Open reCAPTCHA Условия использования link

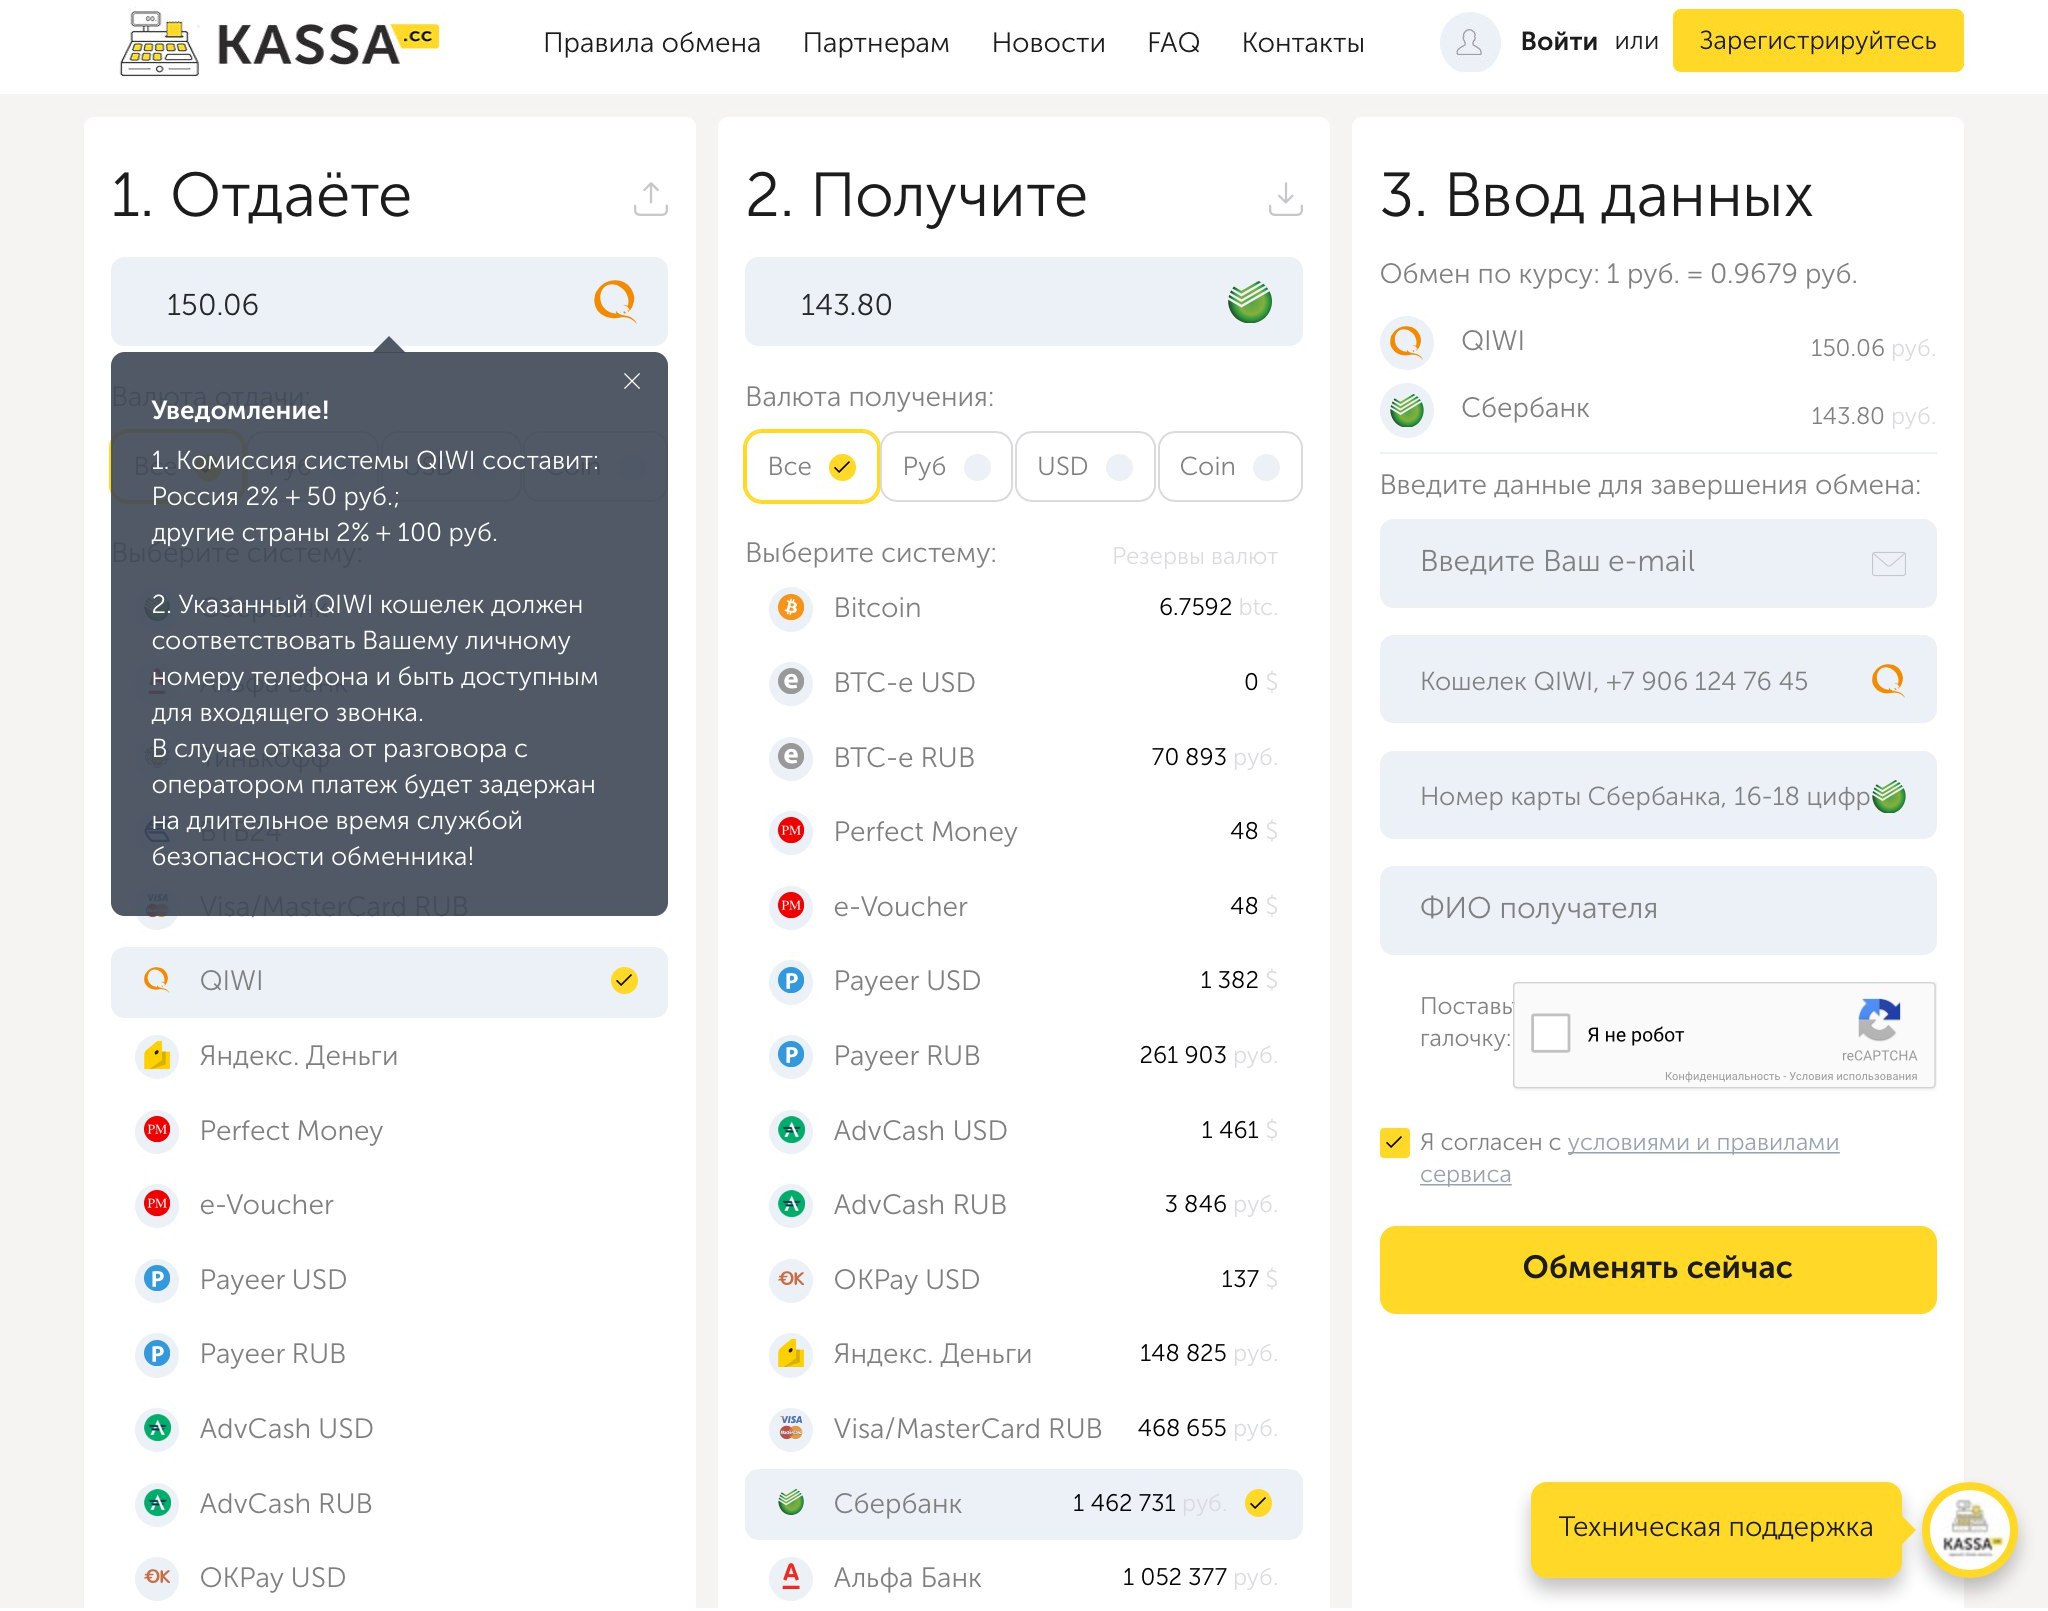[x=1853, y=1077]
